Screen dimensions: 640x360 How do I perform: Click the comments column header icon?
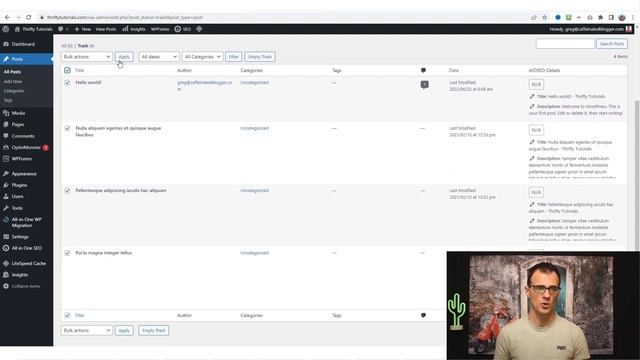[x=423, y=71]
